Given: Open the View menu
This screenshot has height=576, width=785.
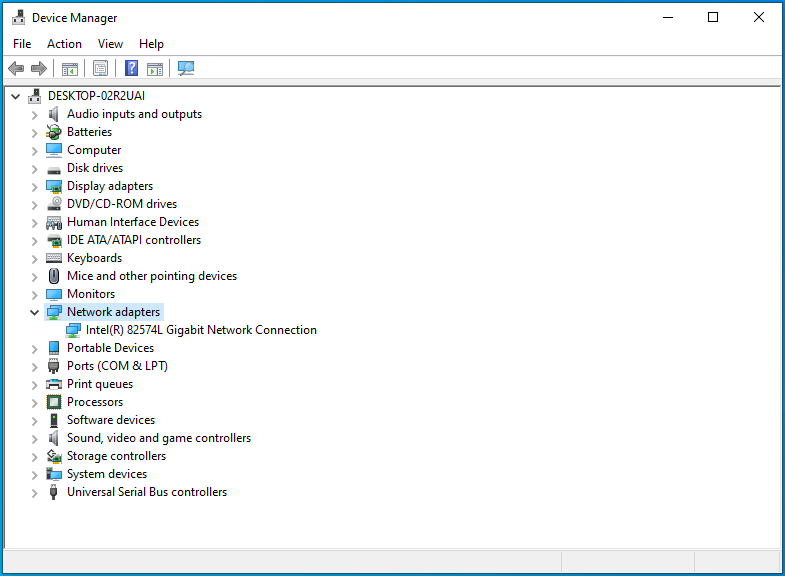Looking at the screenshot, I should tap(110, 44).
